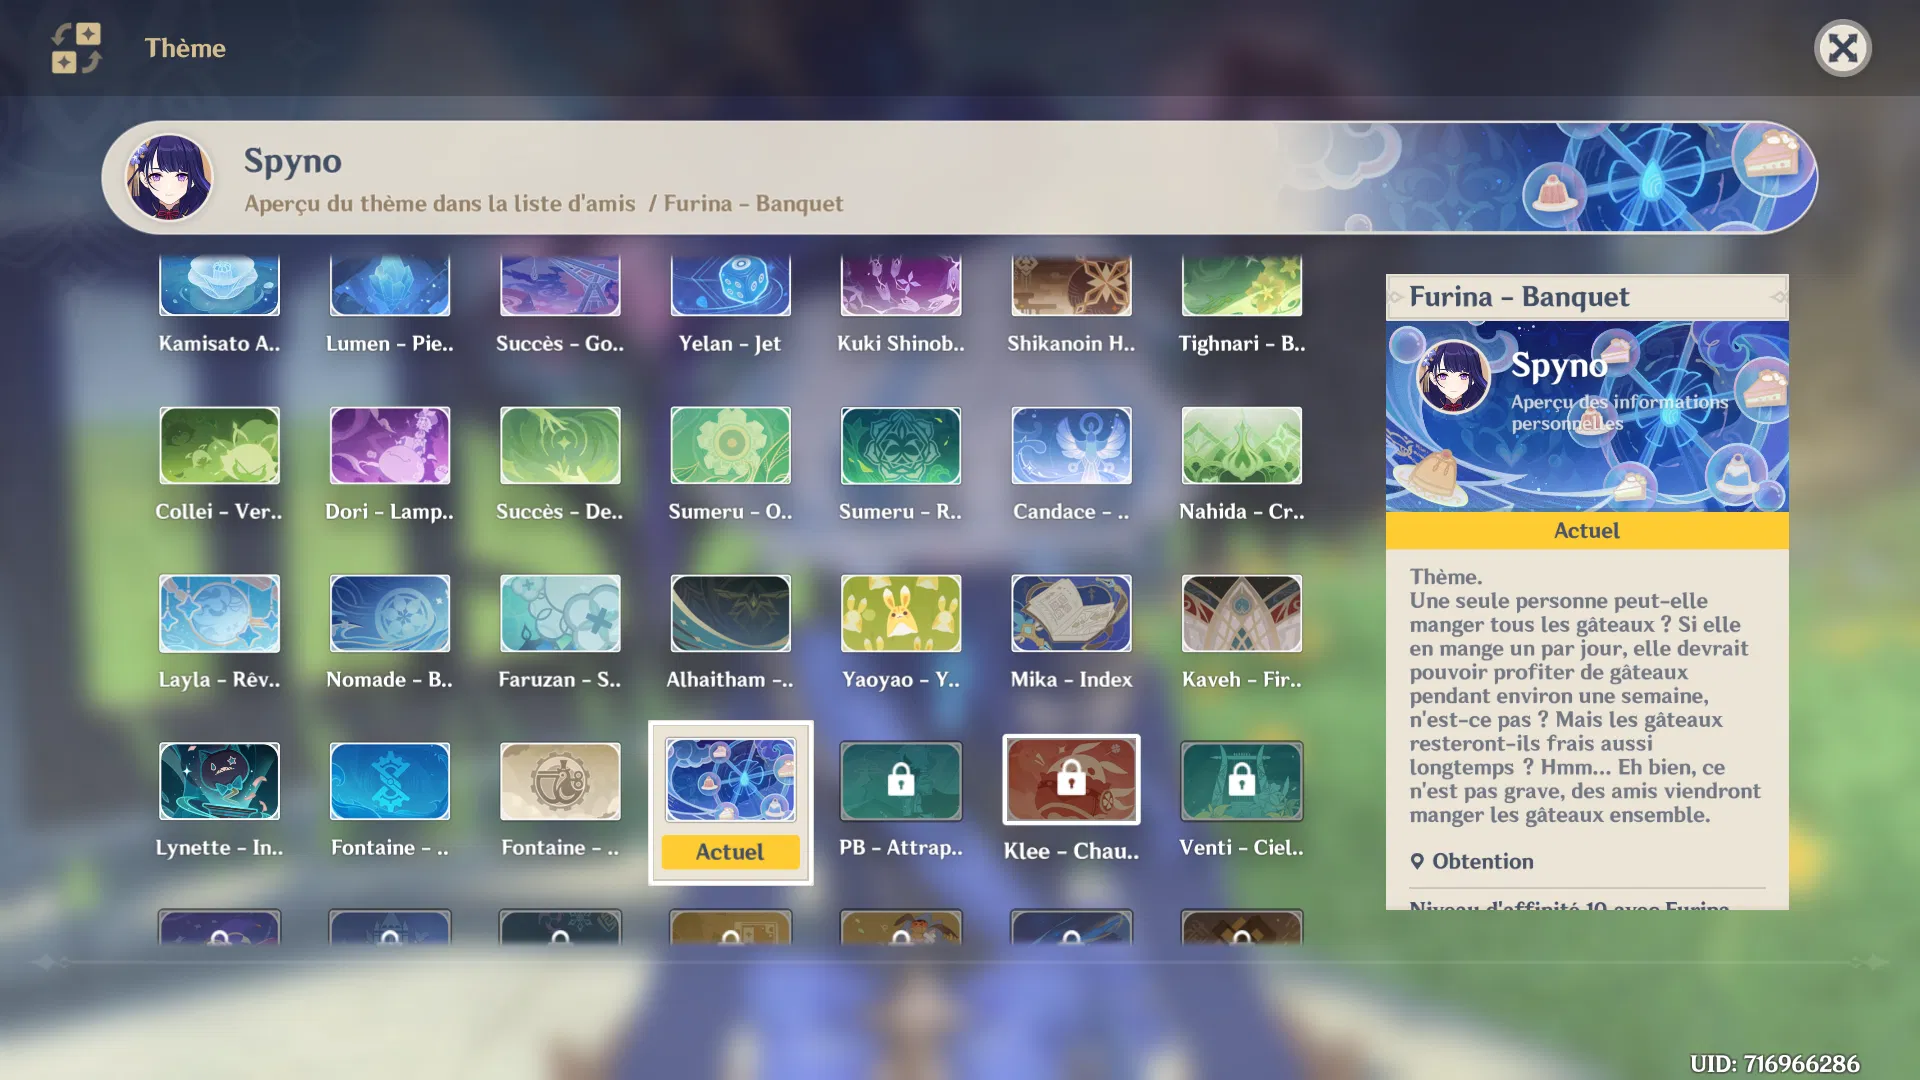Click the theme swap icon top-left
Screen dimensions: 1920x1080
point(76,48)
